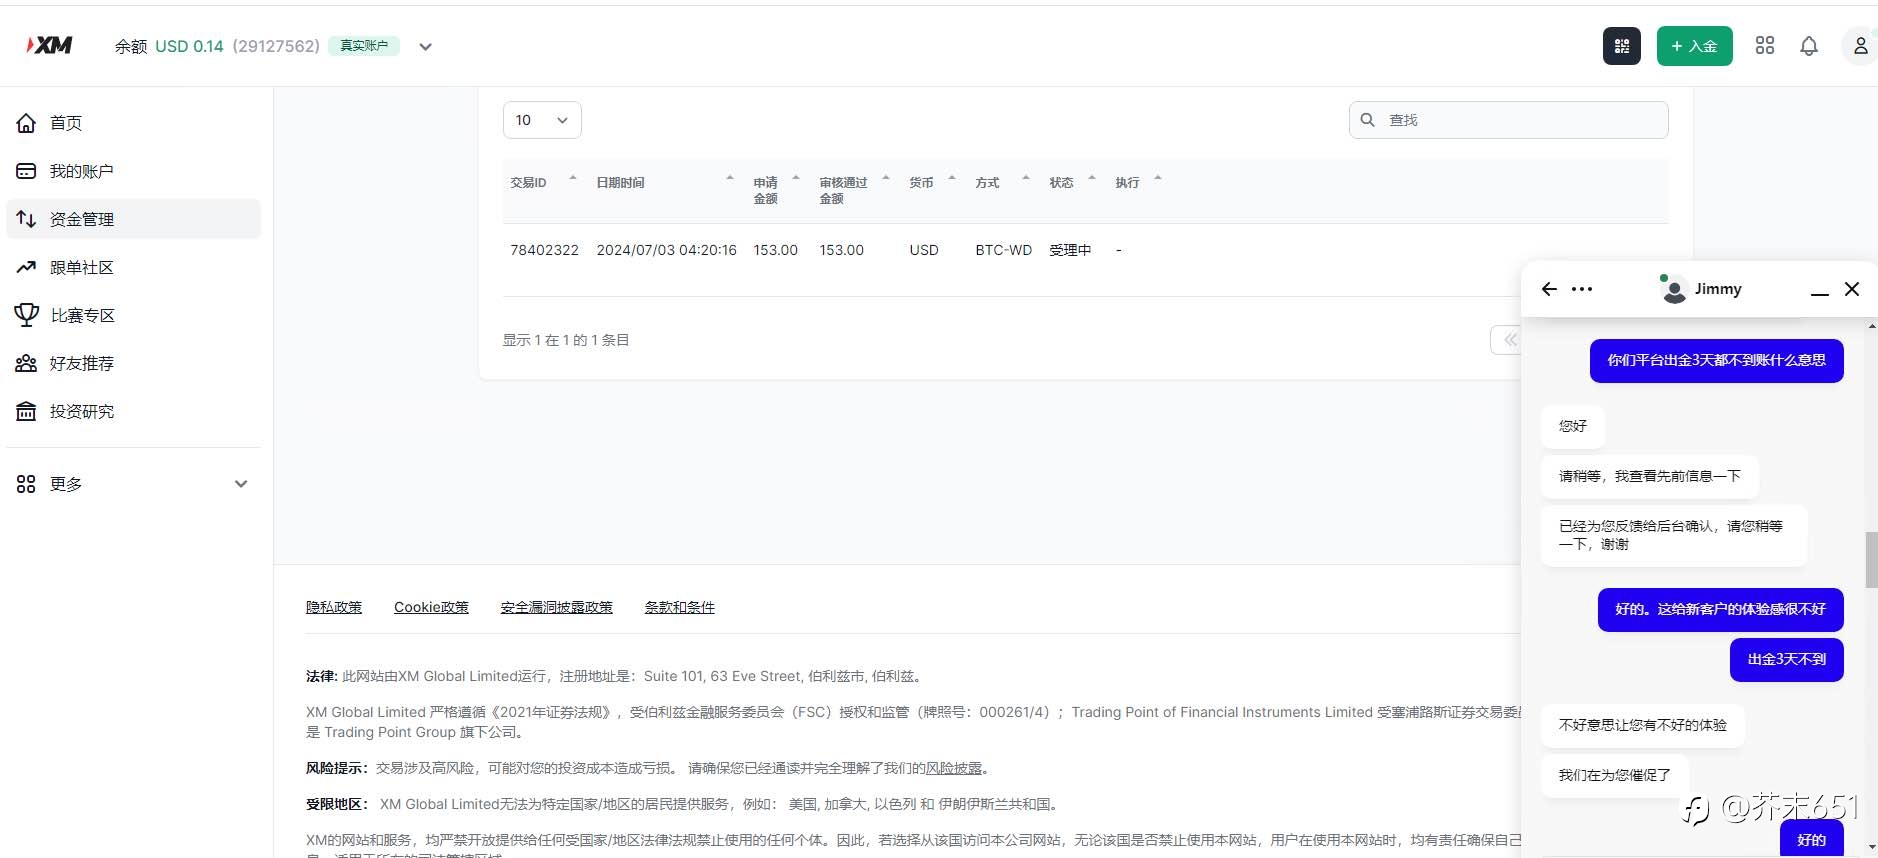This screenshot has width=1878, height=858.
Task: Click the grid icon beside 更多
Action: [x=27, y=484]
